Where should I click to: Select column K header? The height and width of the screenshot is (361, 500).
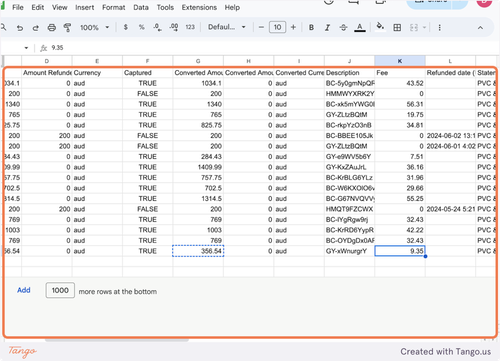coord(400,61)
